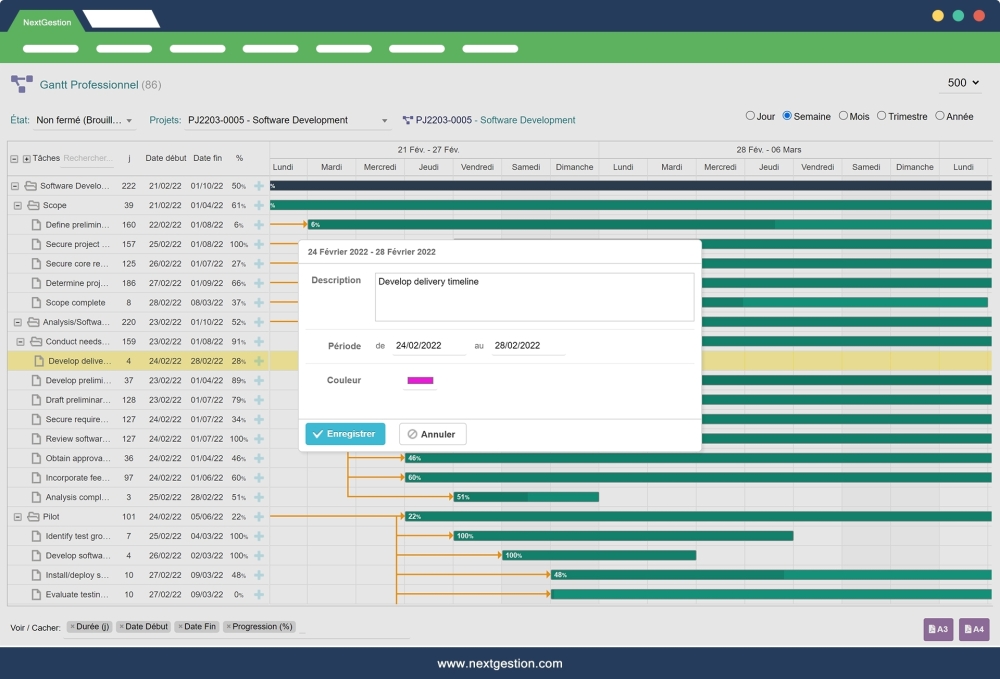Open the add icon next to Pilot row

(259, 517)
